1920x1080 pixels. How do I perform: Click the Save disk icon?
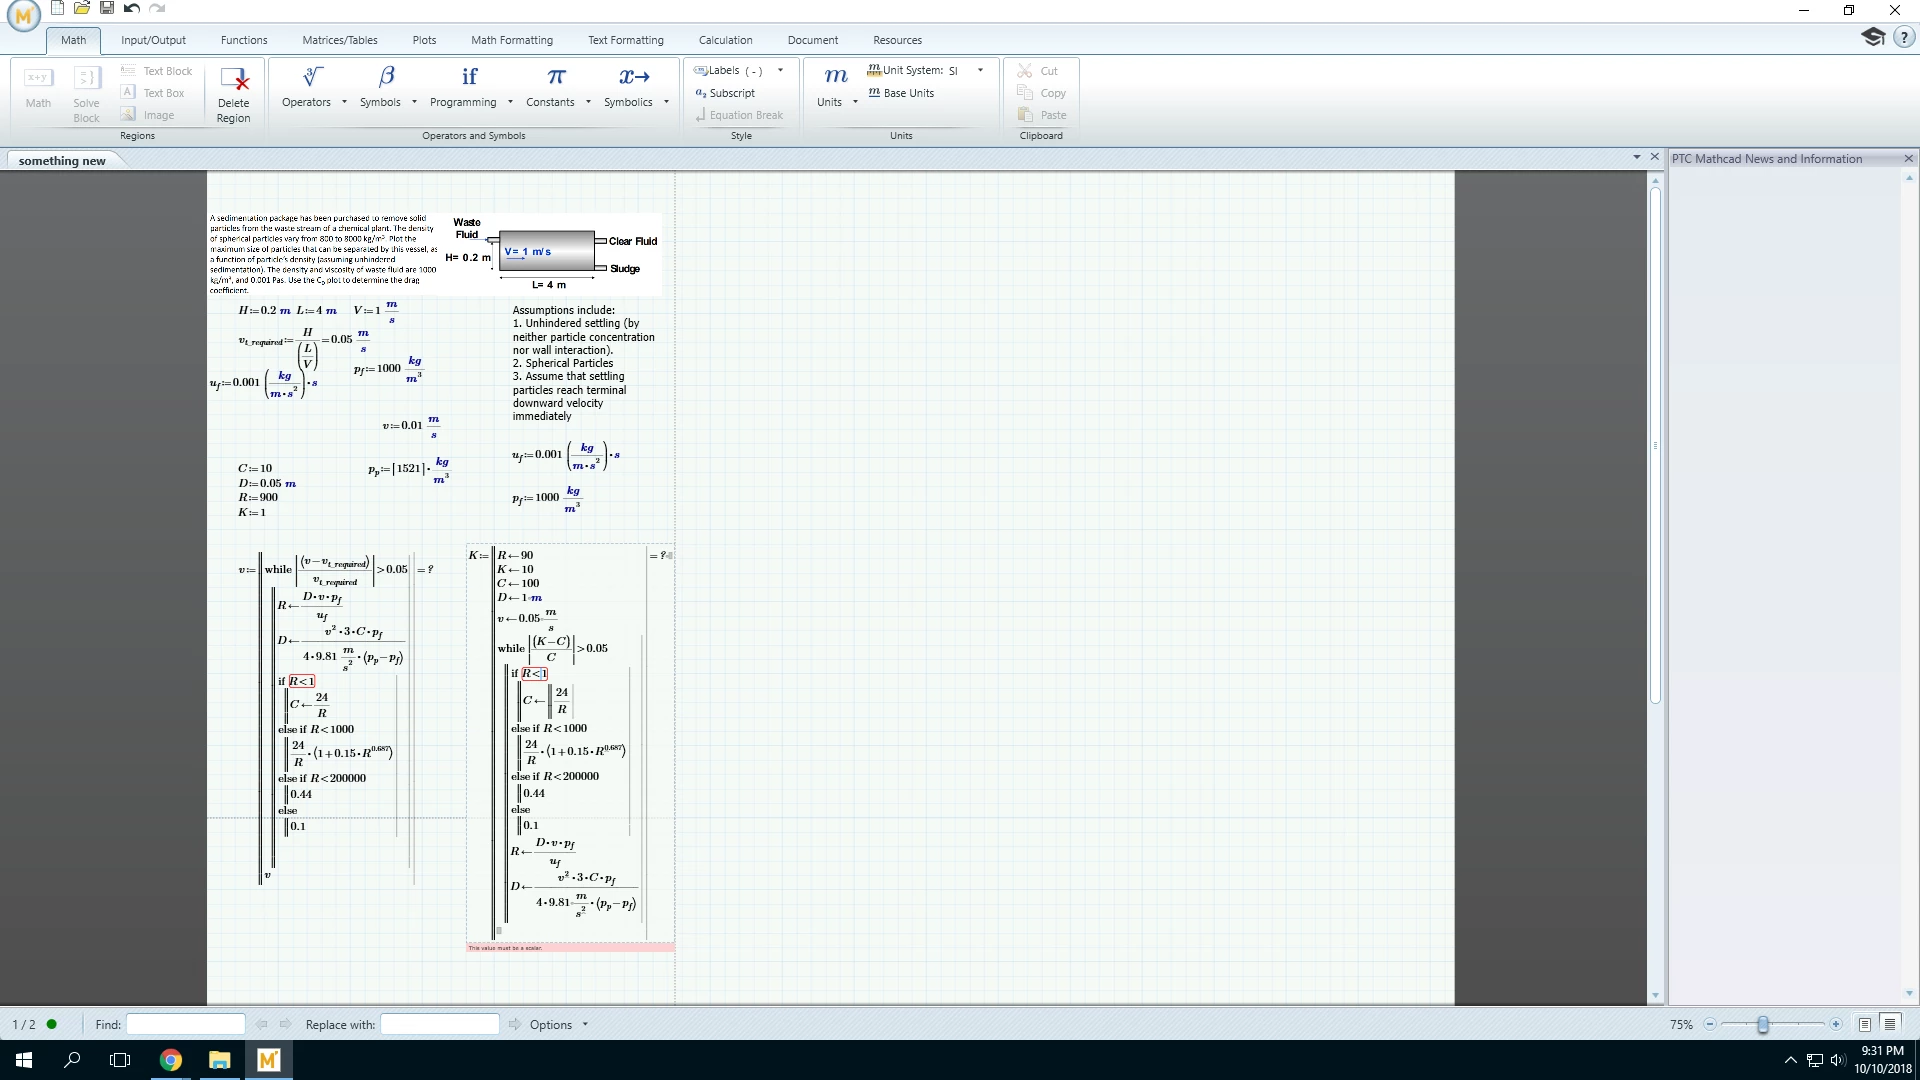tap(107, 8)
